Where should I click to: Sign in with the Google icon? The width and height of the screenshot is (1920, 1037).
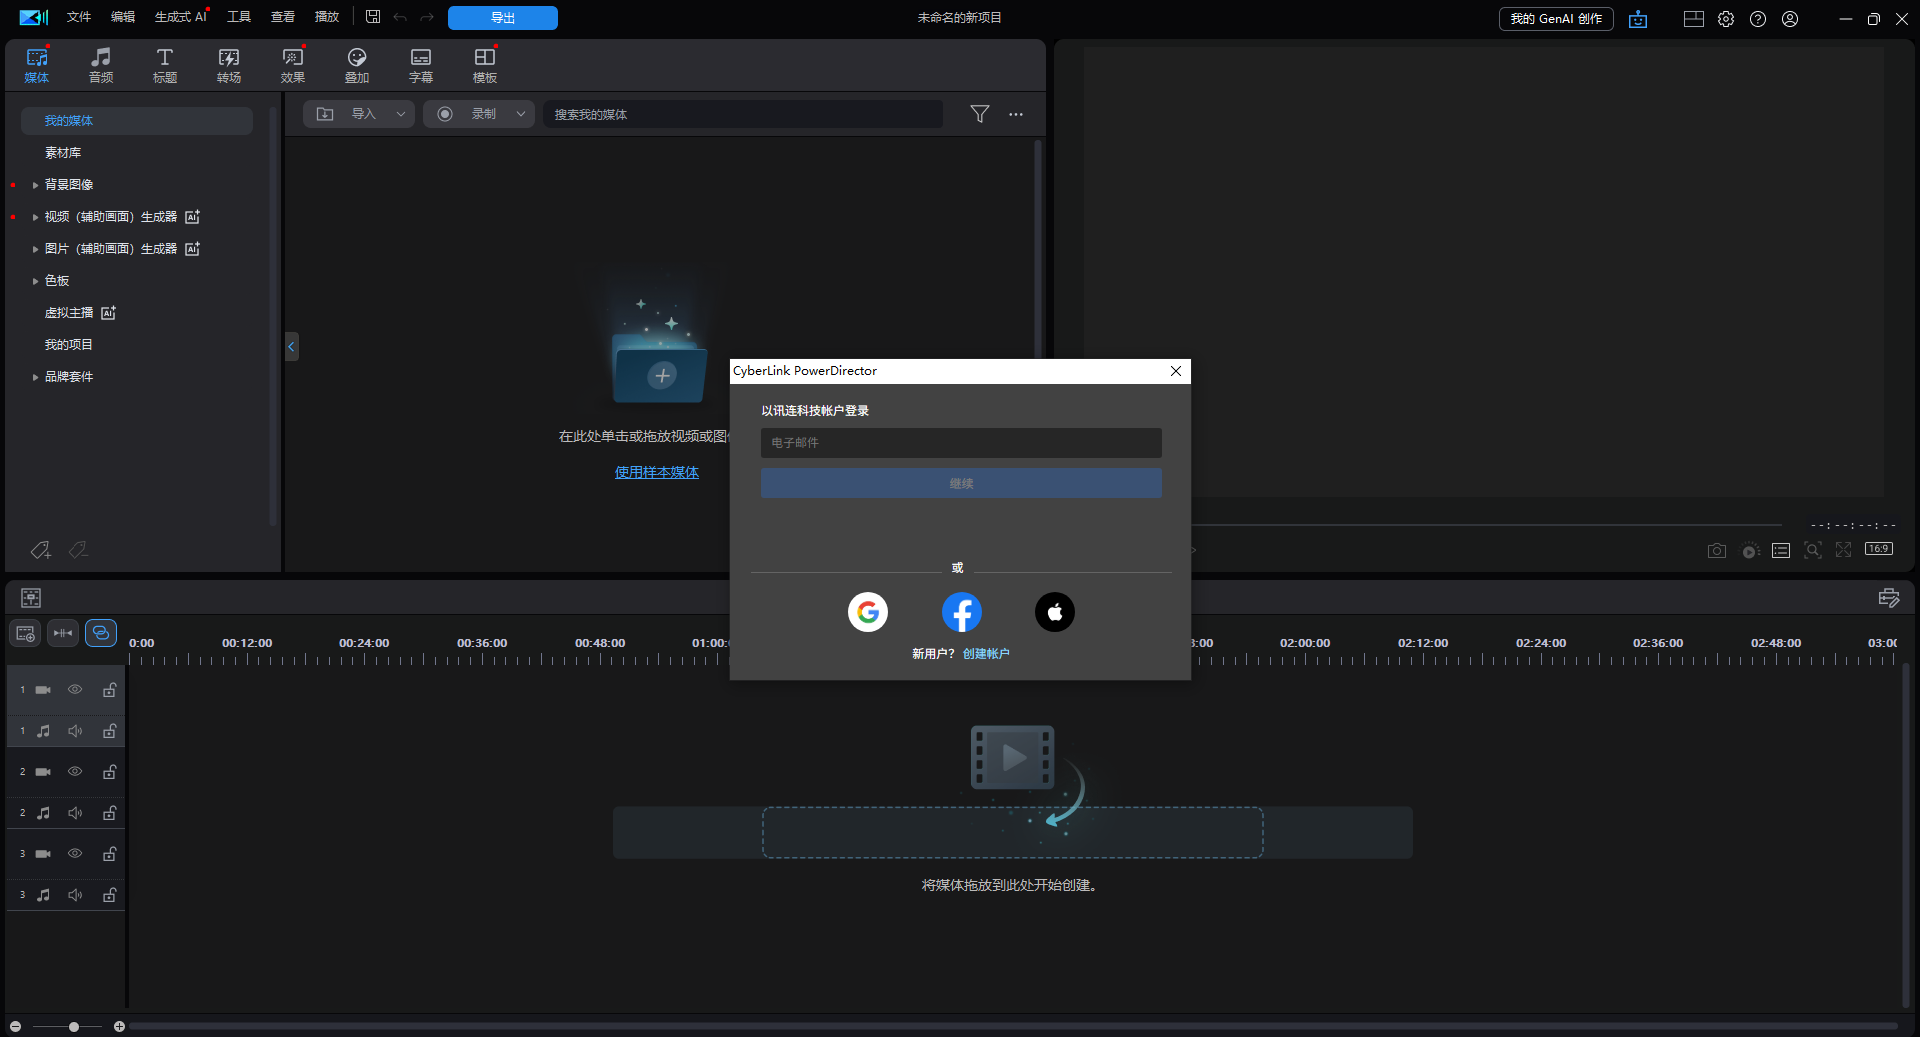pyautogui.click(x=867, y=612)
